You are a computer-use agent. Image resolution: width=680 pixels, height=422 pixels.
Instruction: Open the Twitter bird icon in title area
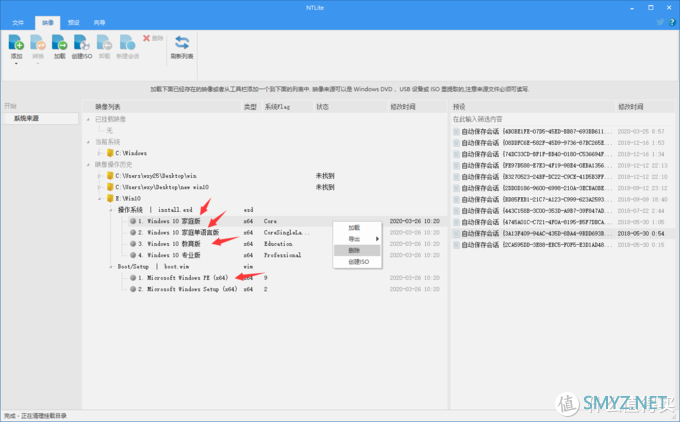[660, 22]
